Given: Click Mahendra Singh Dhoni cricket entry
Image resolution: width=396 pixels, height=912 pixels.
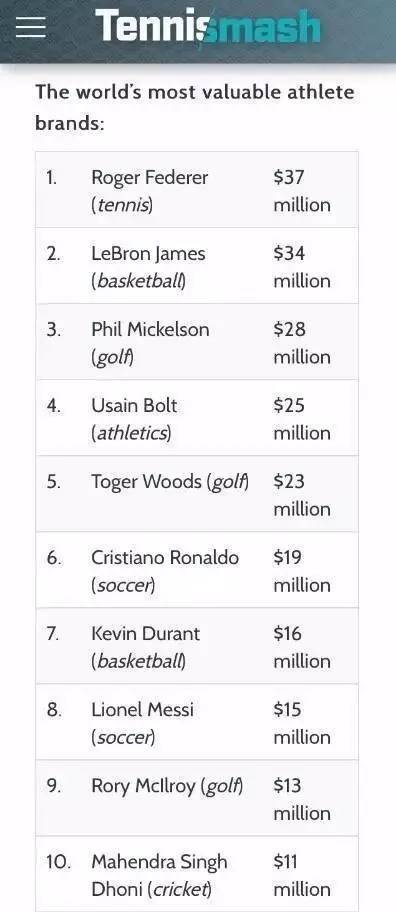Looking at the screenshot, I should coord(159,875).
